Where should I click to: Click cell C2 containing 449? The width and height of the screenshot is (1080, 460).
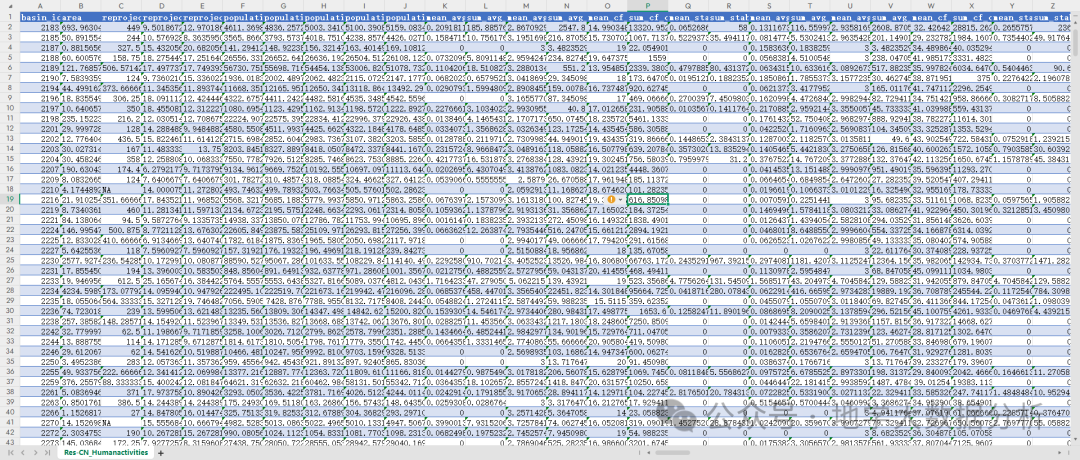click(x=121, y=25)
